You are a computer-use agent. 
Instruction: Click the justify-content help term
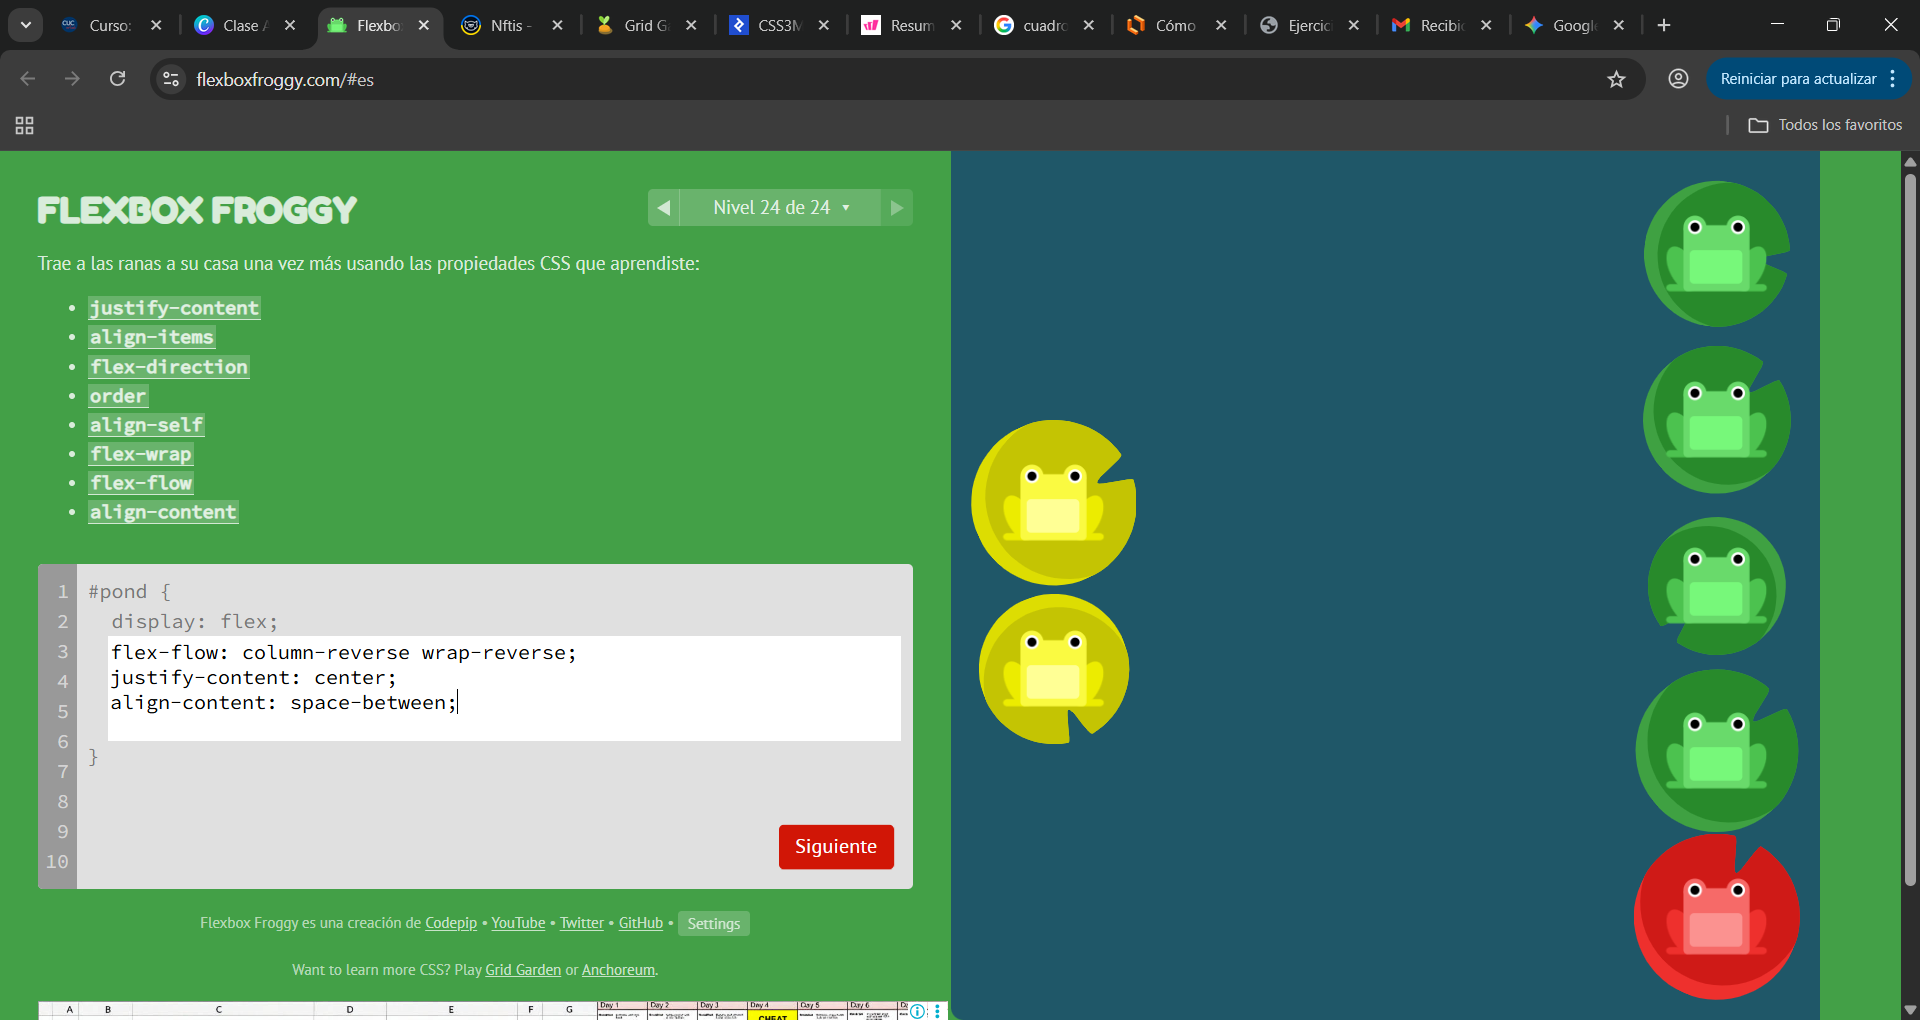tap(174, 308)
